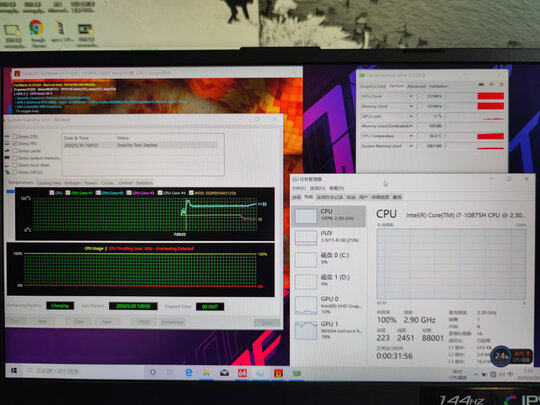Uncheck the Stress FPU checkbox
Screen dimensions: 540x405
(x=15, y=143)
